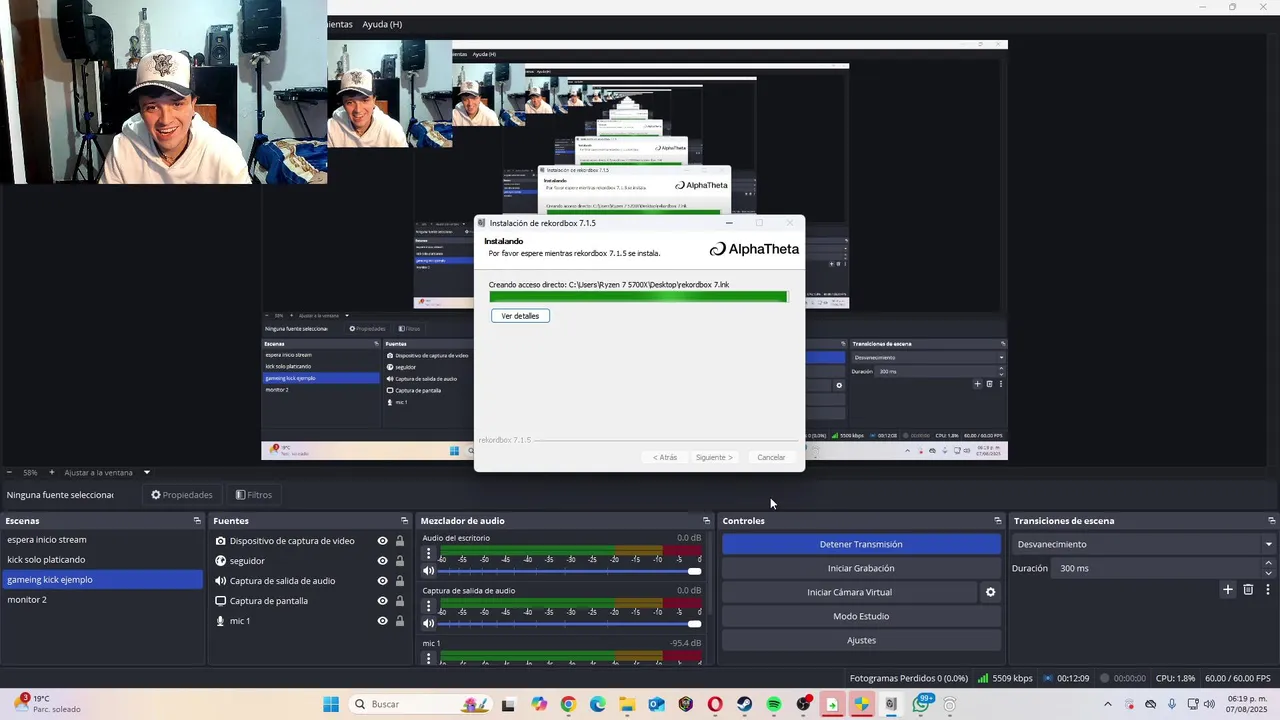This screenshot has width=1280, height=720.
Task: Show hidden system tray icons
Action: (x=1107, y=704)
